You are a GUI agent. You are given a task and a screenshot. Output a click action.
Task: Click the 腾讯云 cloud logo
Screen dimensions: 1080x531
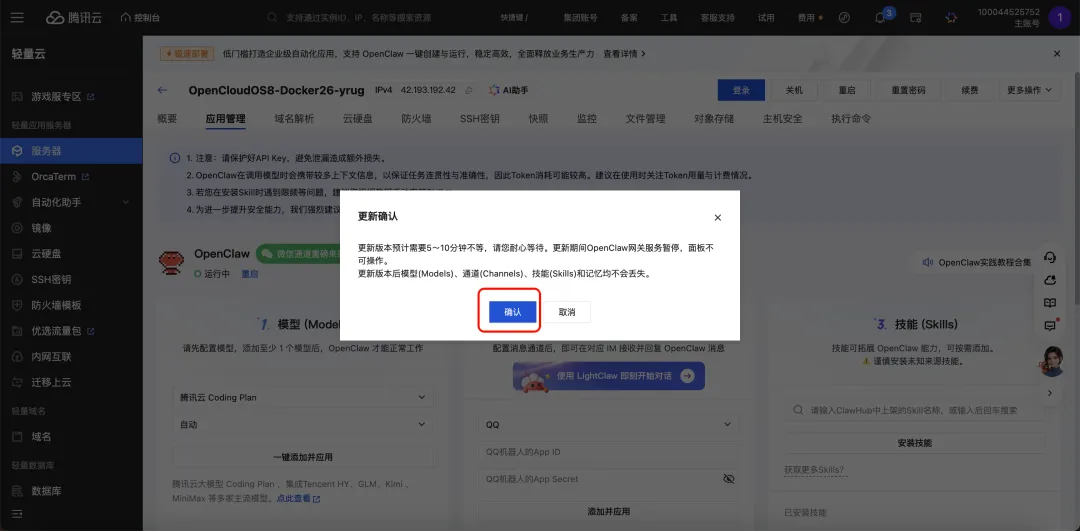point(74,18)
